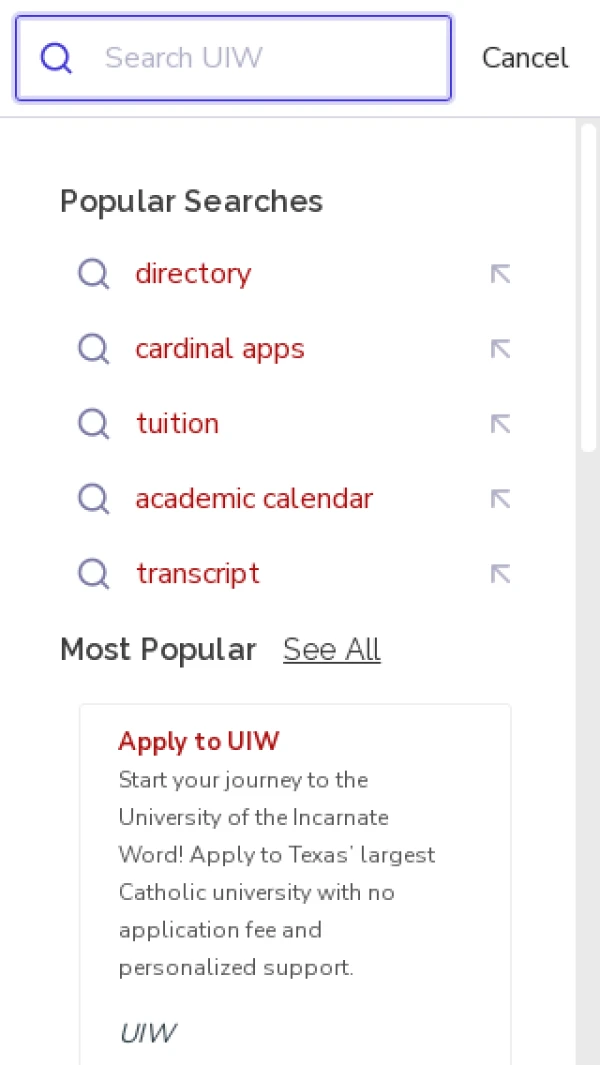Open academic calendar search suggestion
The image size is (600, 1065).
[254, 499]
